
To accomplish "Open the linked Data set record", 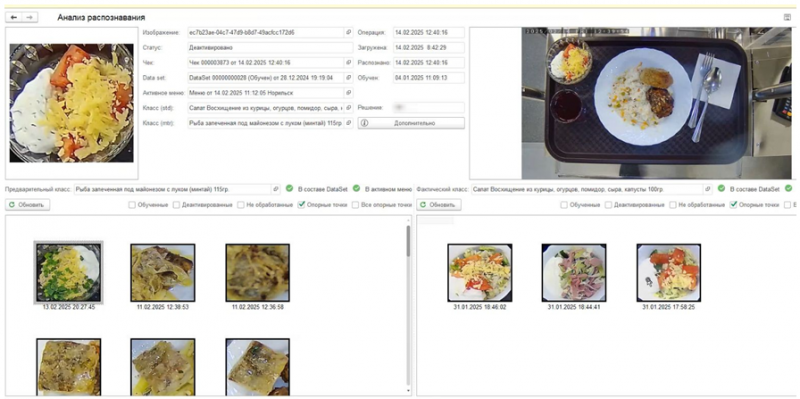I will (x=348, y=78).
